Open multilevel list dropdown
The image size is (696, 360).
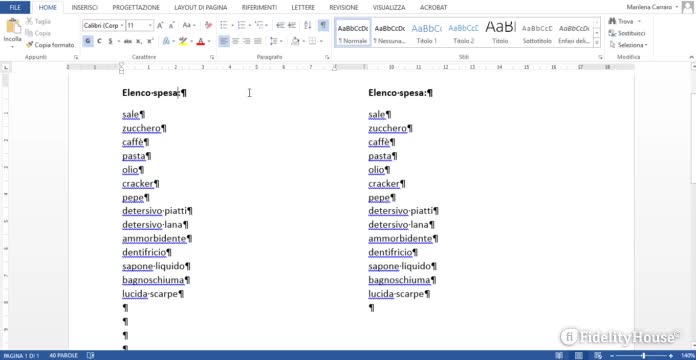point(267,26)
